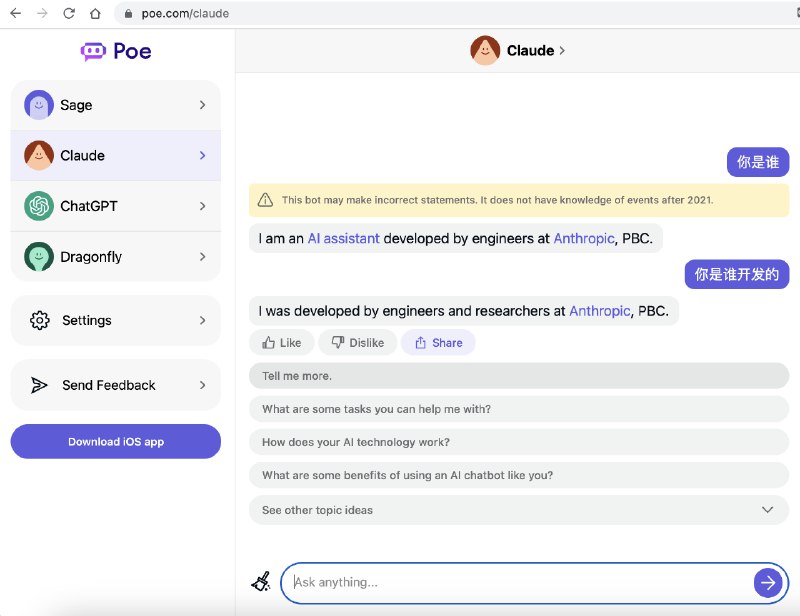Click the chevron next to Sage
Screen dimensions: 800x616
click(x=203, y=105)
